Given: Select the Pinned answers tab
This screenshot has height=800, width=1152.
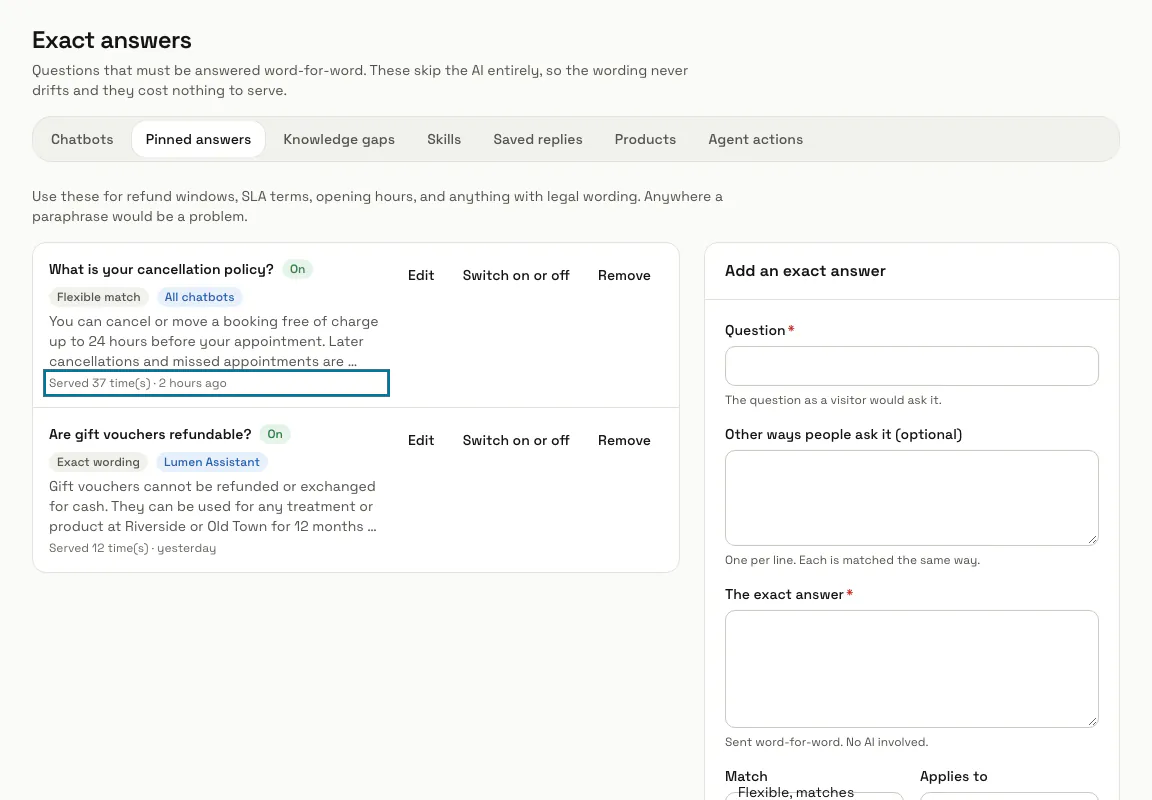Looking at the screenshot, I should click(x=198, y=140).
